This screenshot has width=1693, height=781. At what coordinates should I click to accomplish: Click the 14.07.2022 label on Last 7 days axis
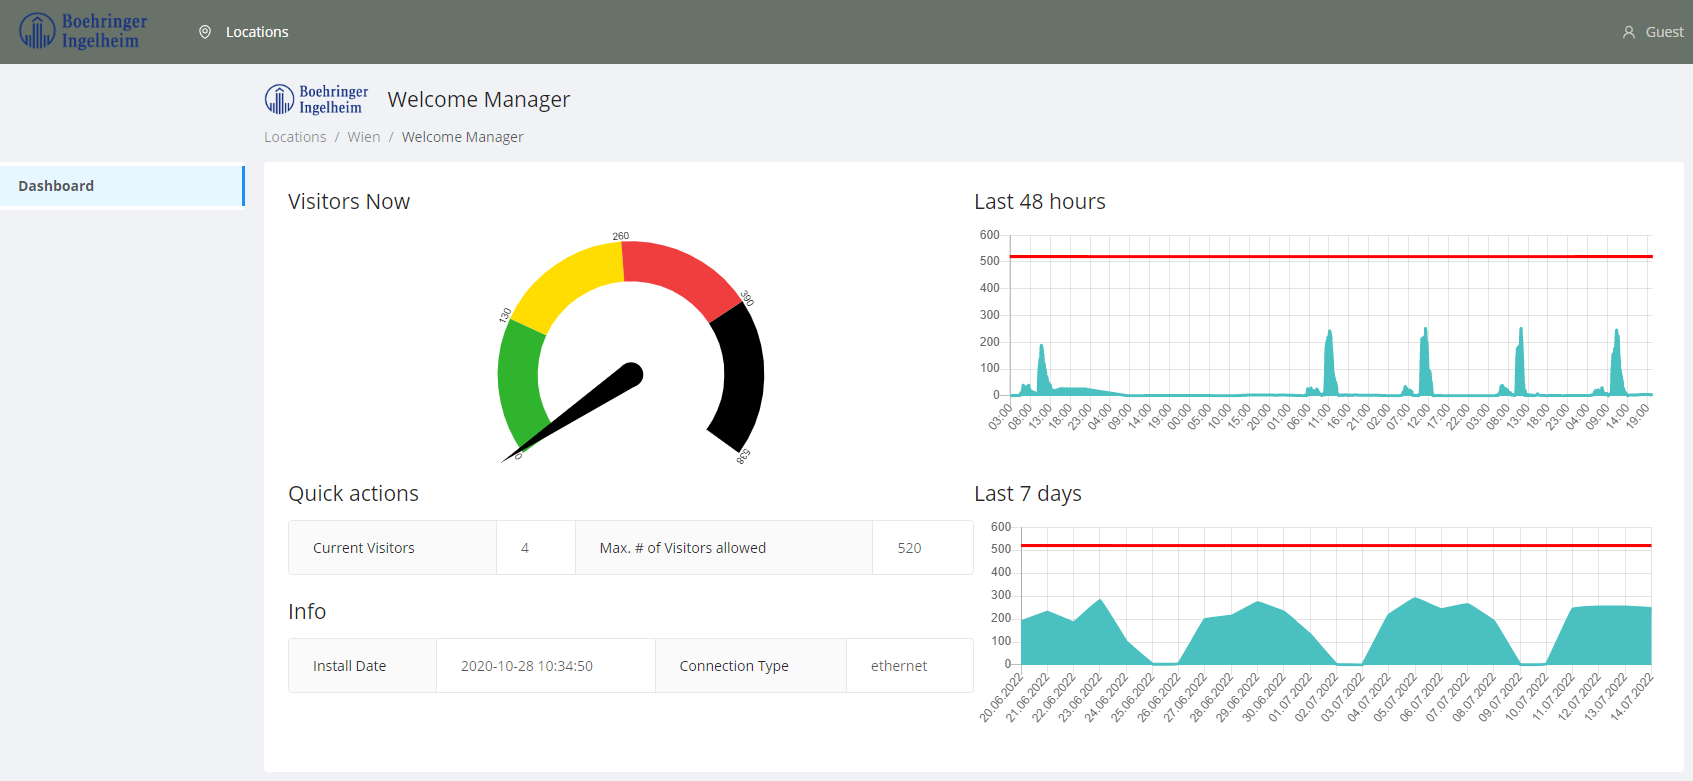tap(1632, 697)
